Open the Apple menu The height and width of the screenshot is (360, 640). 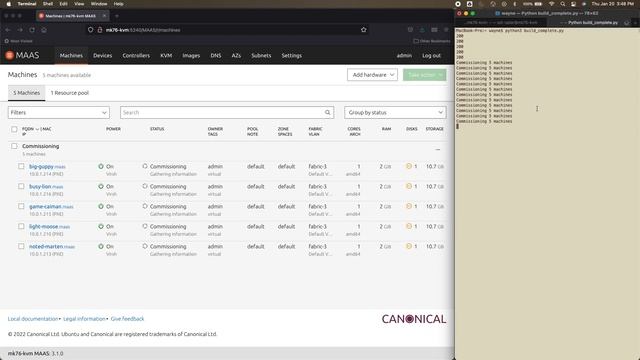(9, 4)
